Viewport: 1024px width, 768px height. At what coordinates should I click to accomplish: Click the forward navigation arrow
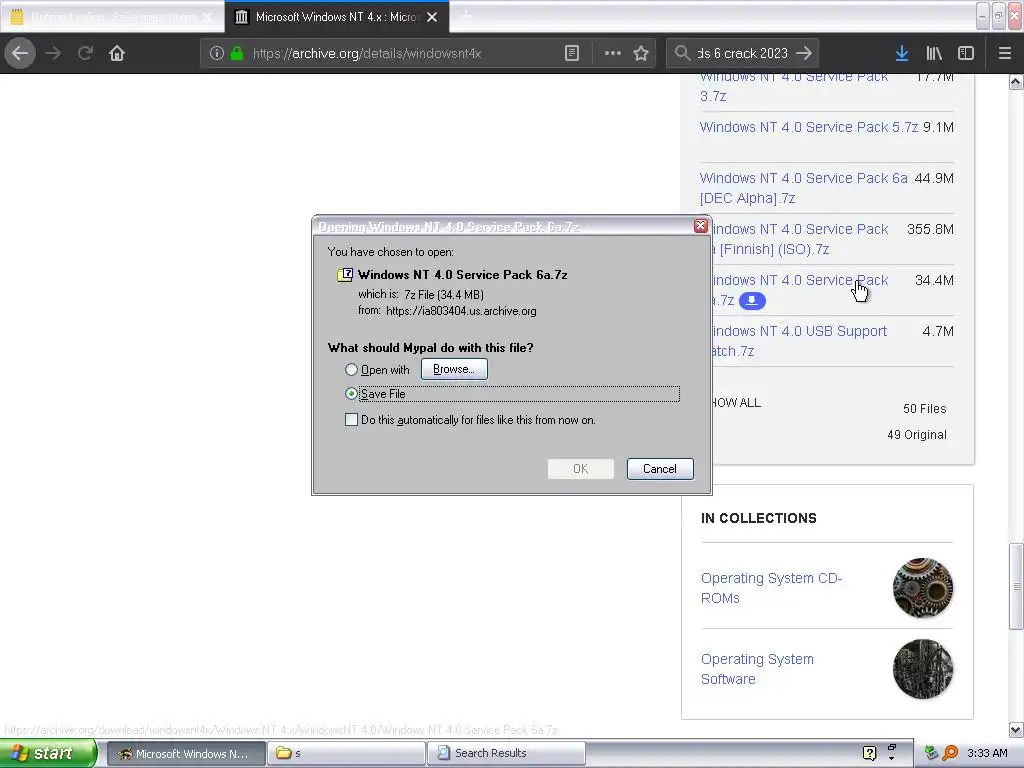[x=54, y=53]
